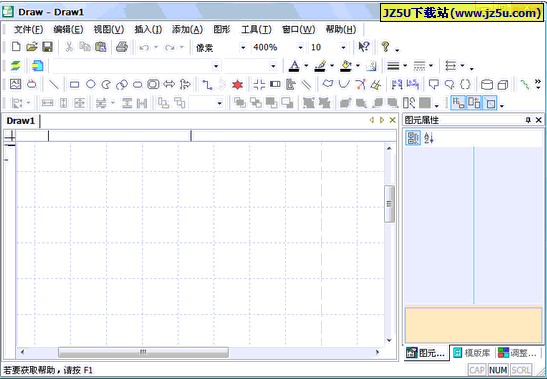Select the double-headed arrow shape tool
This screenshot has height=379, width=547.
click(169, 84)
